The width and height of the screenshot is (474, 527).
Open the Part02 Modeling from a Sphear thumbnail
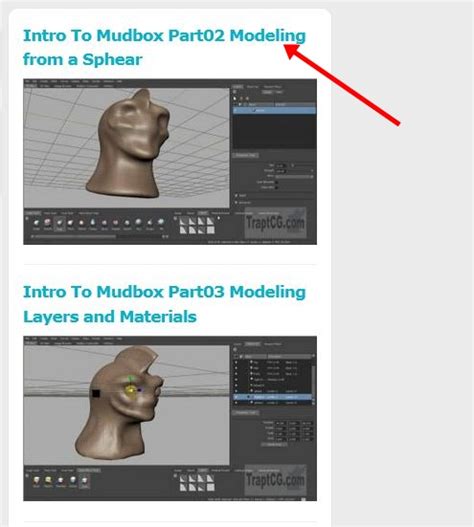(170, 162)
